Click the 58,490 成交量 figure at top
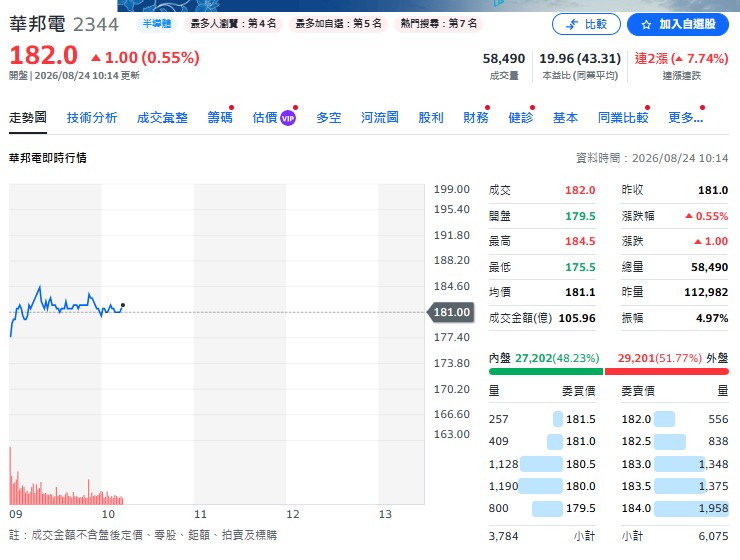This screenshot has height=560, width=740. click(504, 59)
